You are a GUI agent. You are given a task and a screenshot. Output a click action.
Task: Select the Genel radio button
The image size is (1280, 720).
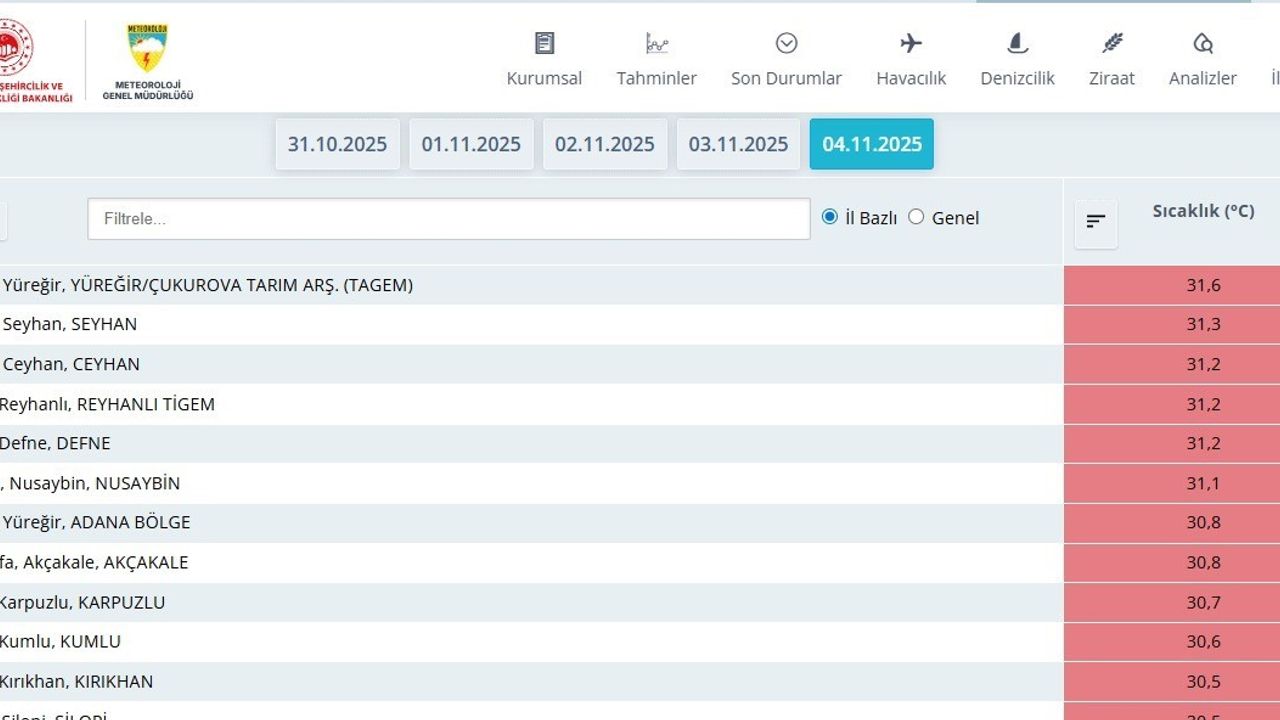pos(916,217)
